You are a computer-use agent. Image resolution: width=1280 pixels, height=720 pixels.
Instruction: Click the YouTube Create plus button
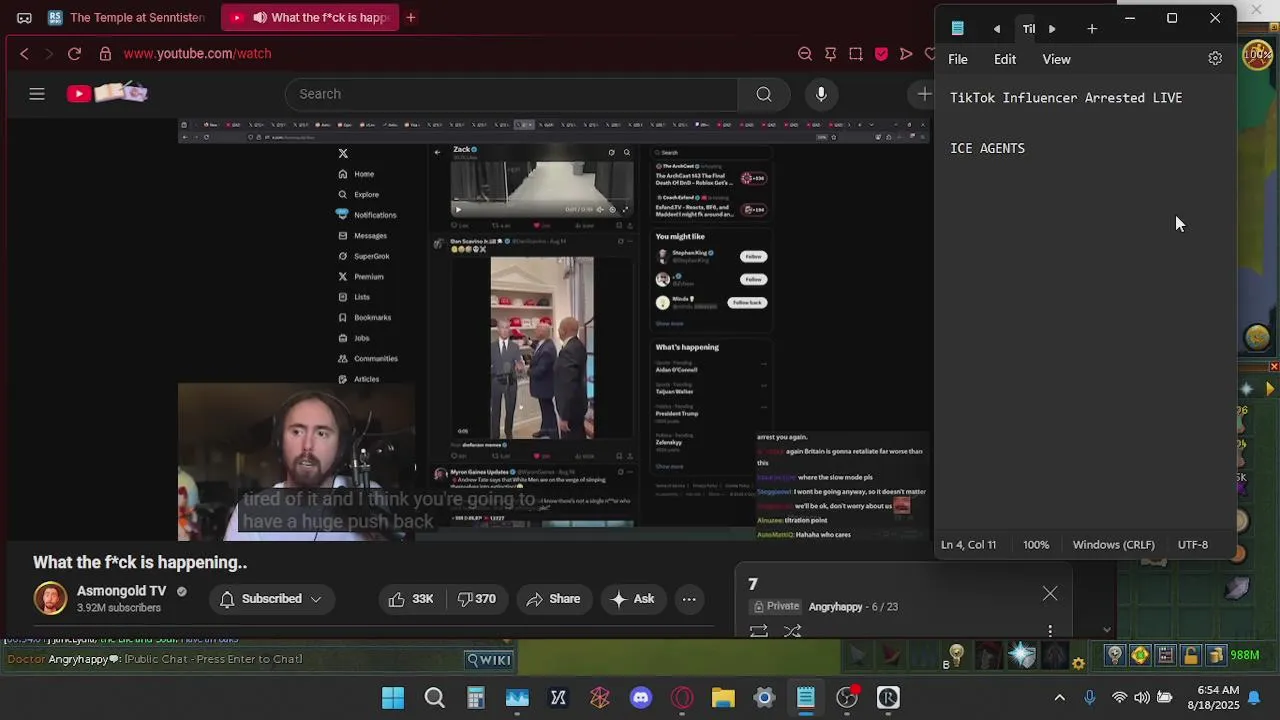[x=924, y=94]
